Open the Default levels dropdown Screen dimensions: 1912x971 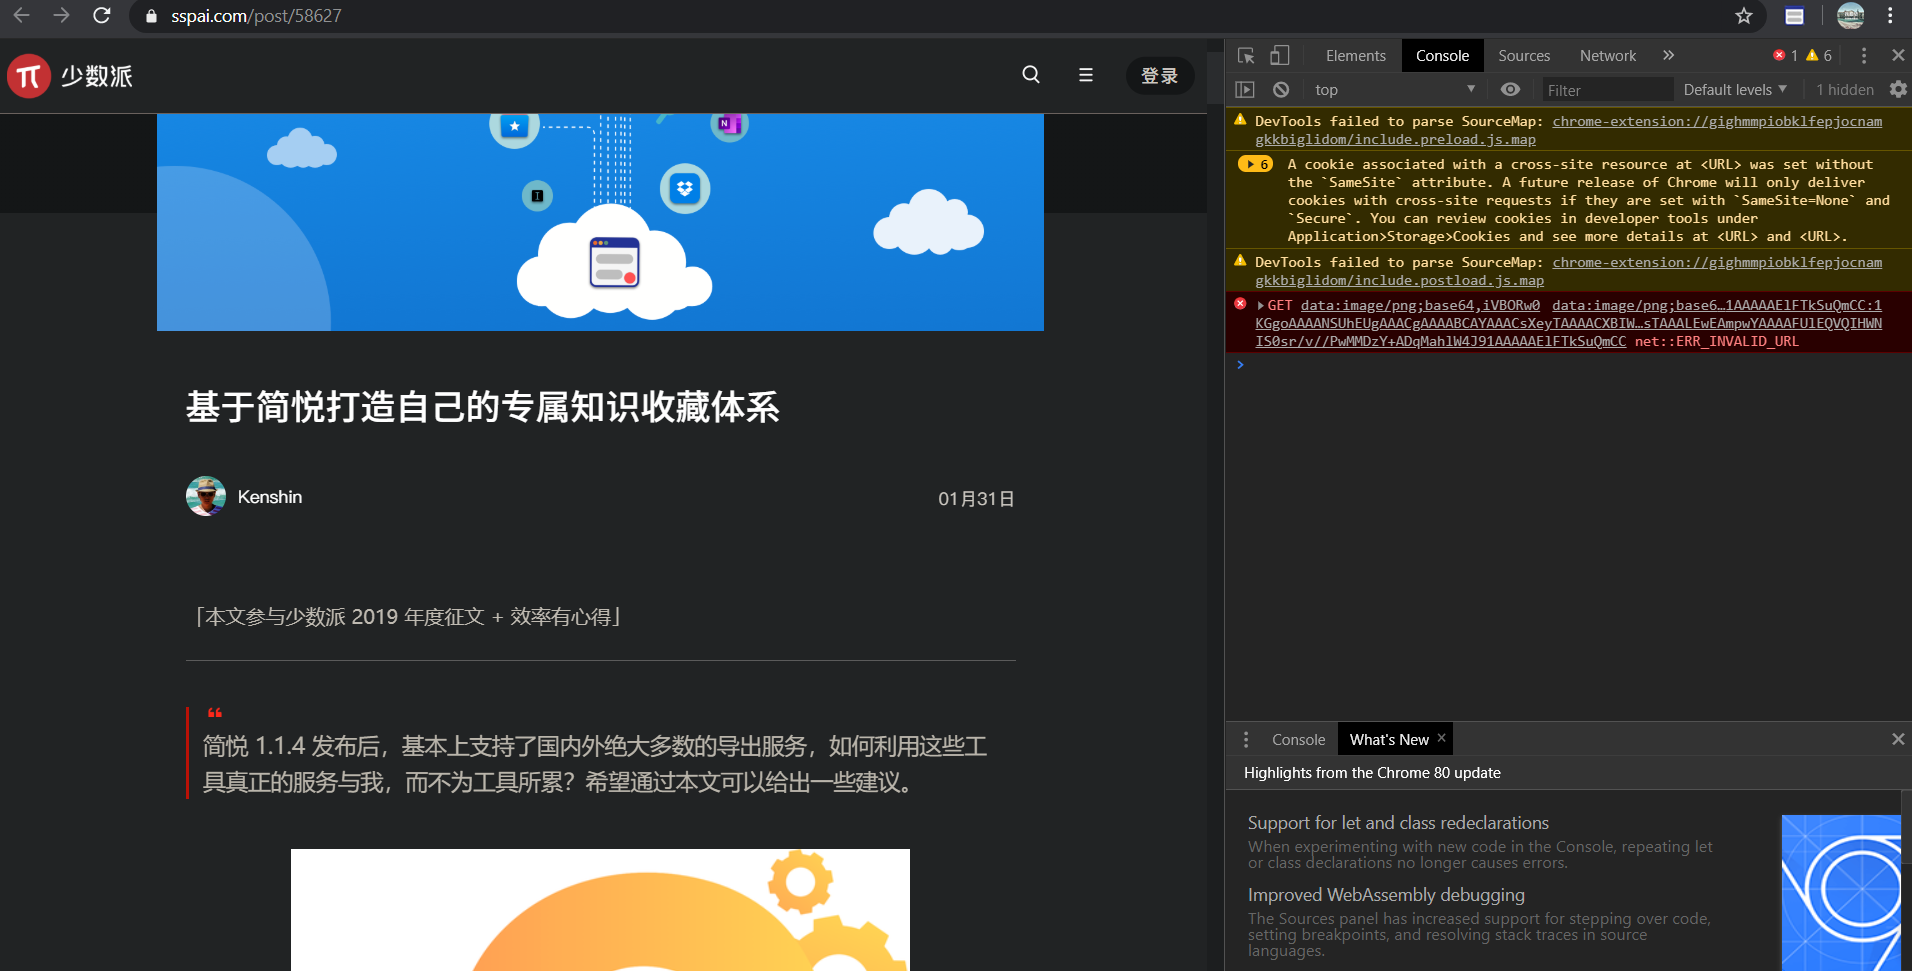coord(1735,89)
